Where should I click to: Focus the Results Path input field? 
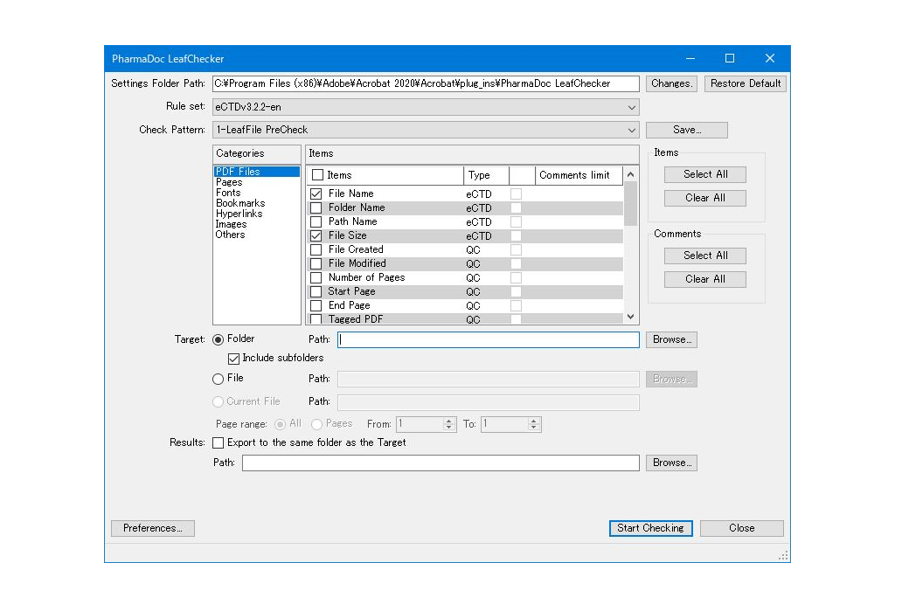point(440,463)
